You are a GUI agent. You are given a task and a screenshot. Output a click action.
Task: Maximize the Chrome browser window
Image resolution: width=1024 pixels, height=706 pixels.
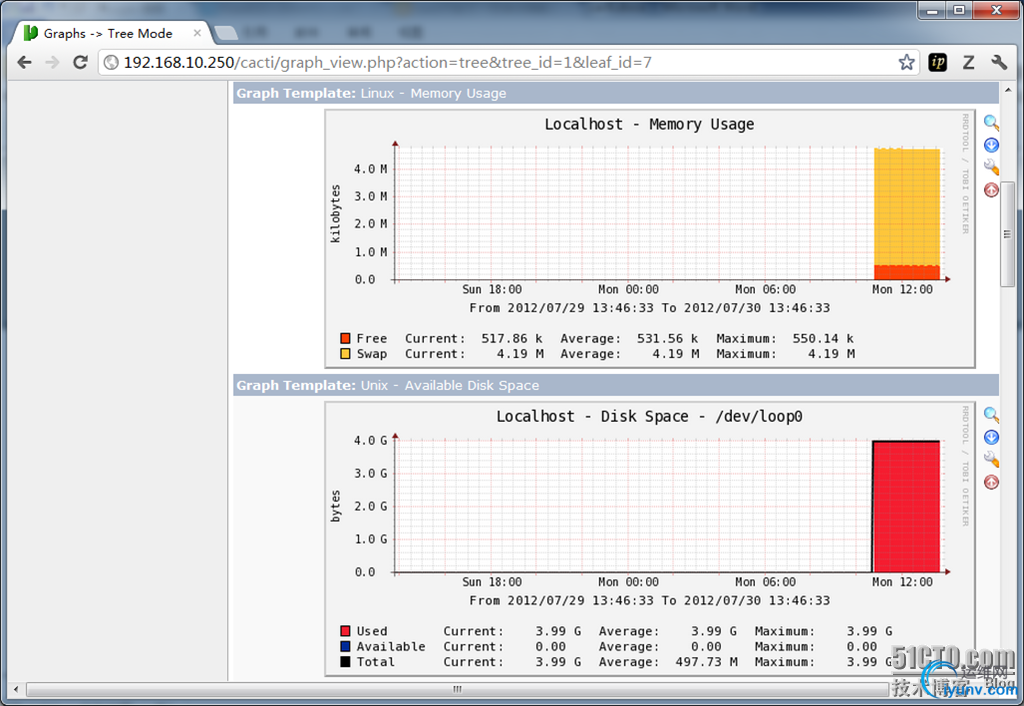click(x=959, y=10)
